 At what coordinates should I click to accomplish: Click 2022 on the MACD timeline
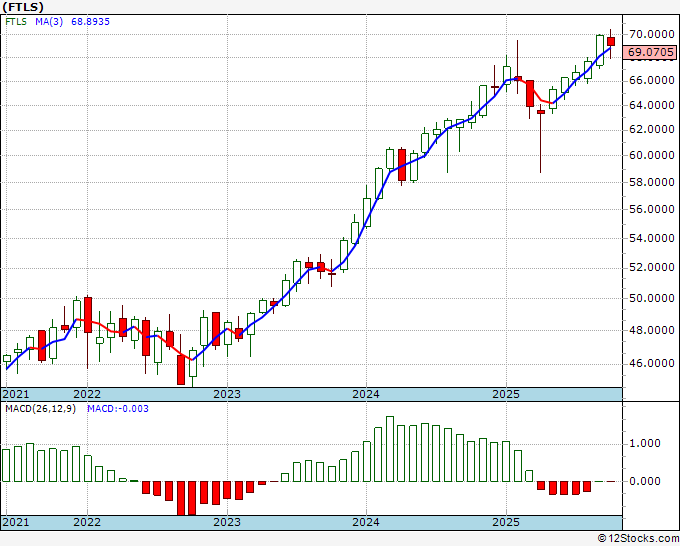87,522
